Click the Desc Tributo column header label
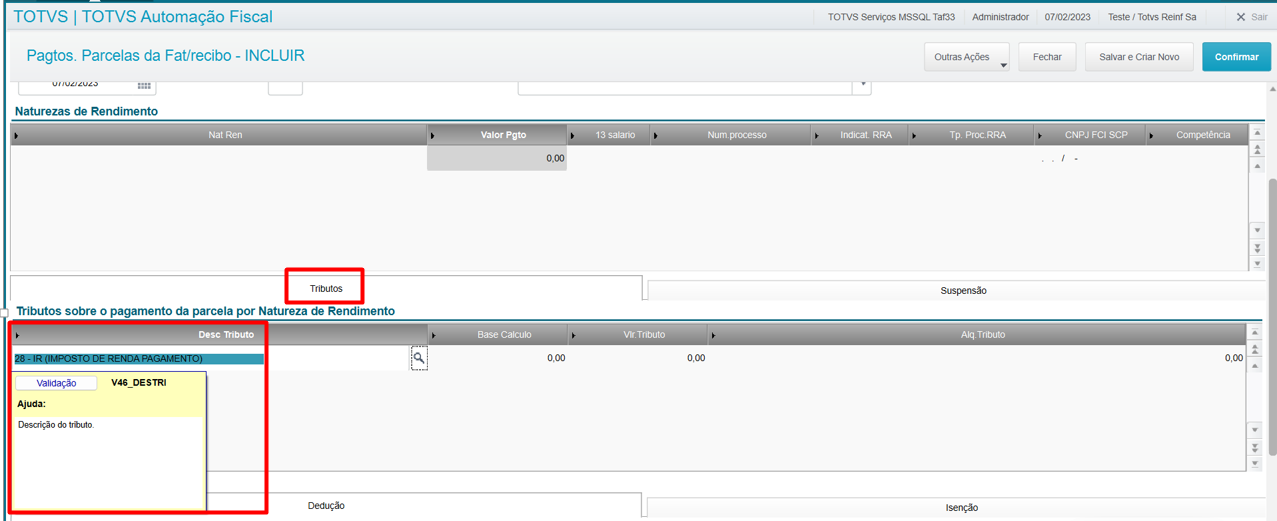The width and height of the screenshot is (1277, 521). (x=226, y=335)
